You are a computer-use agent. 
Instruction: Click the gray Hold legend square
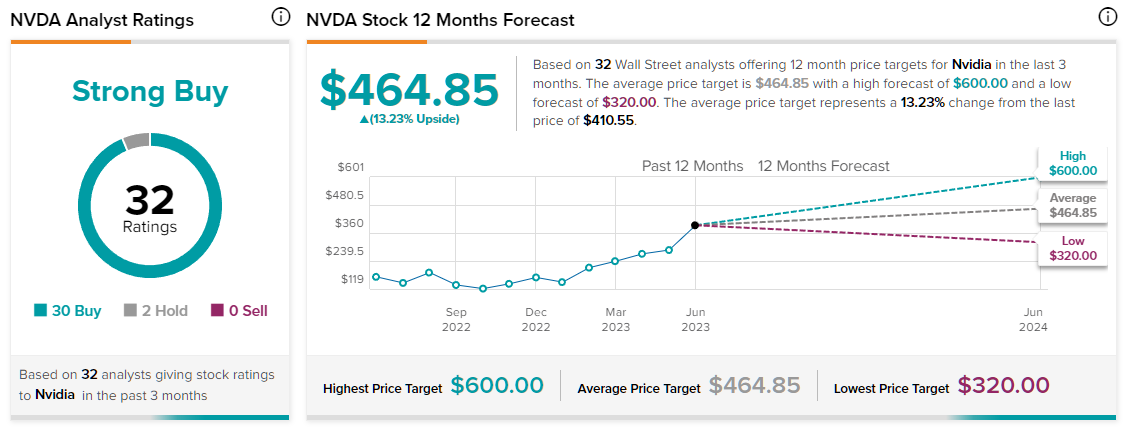pos(130,311)
